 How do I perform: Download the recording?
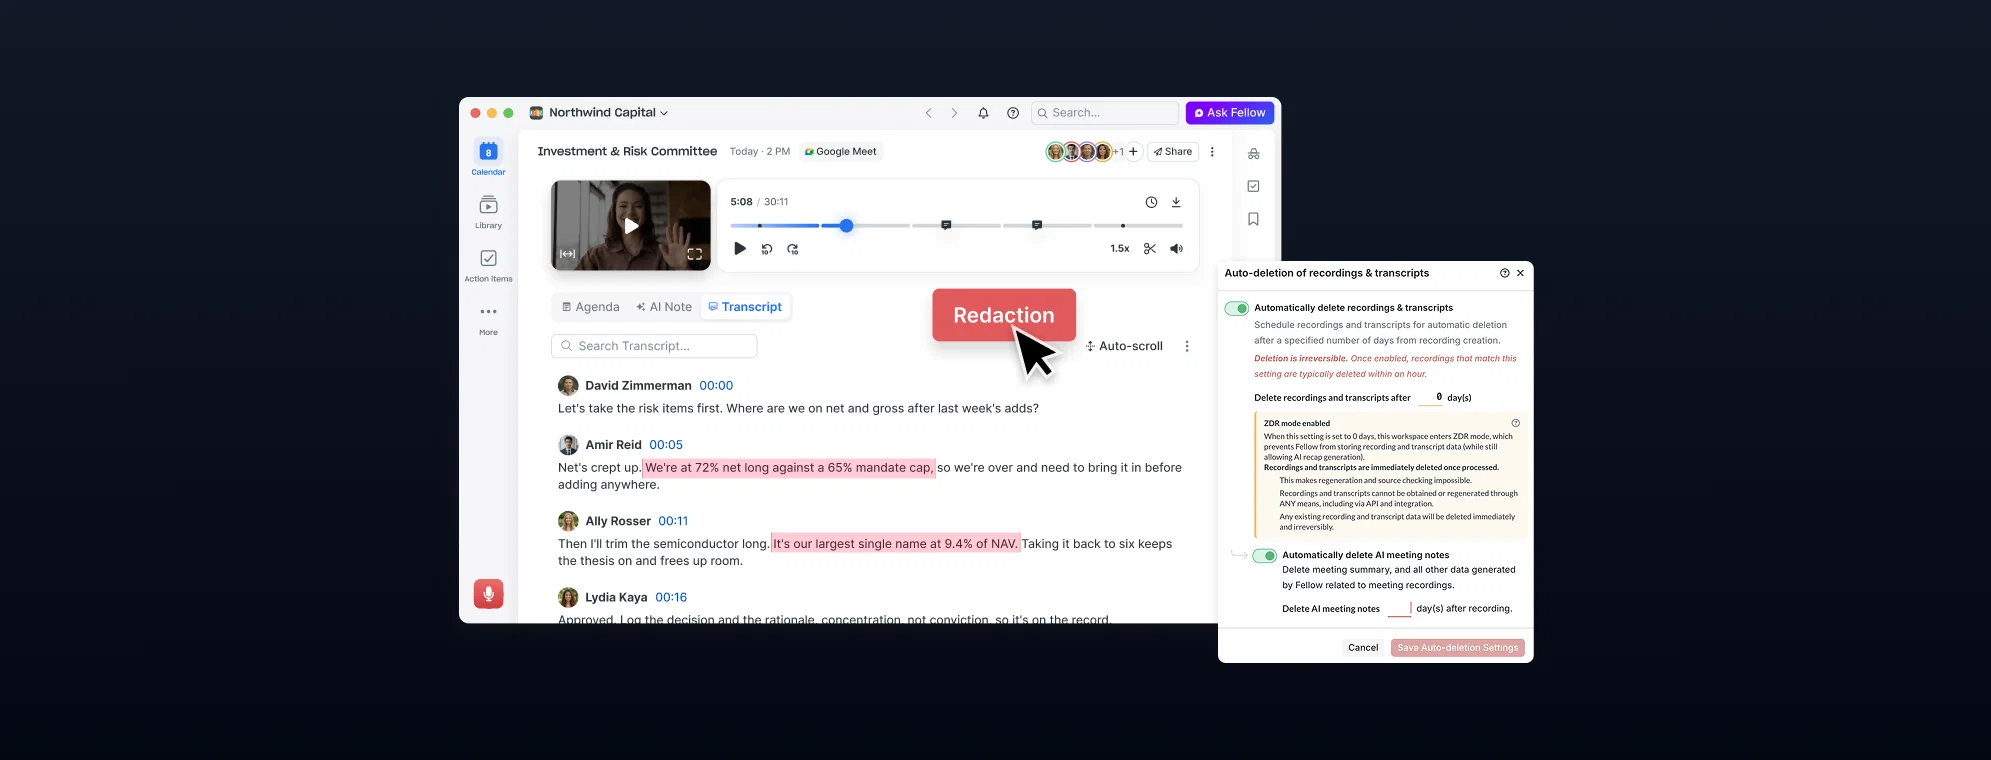click(x=1176, y=202)
